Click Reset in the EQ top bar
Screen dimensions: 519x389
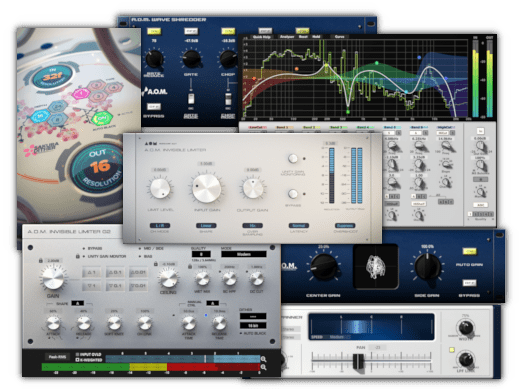coord(303,37)
